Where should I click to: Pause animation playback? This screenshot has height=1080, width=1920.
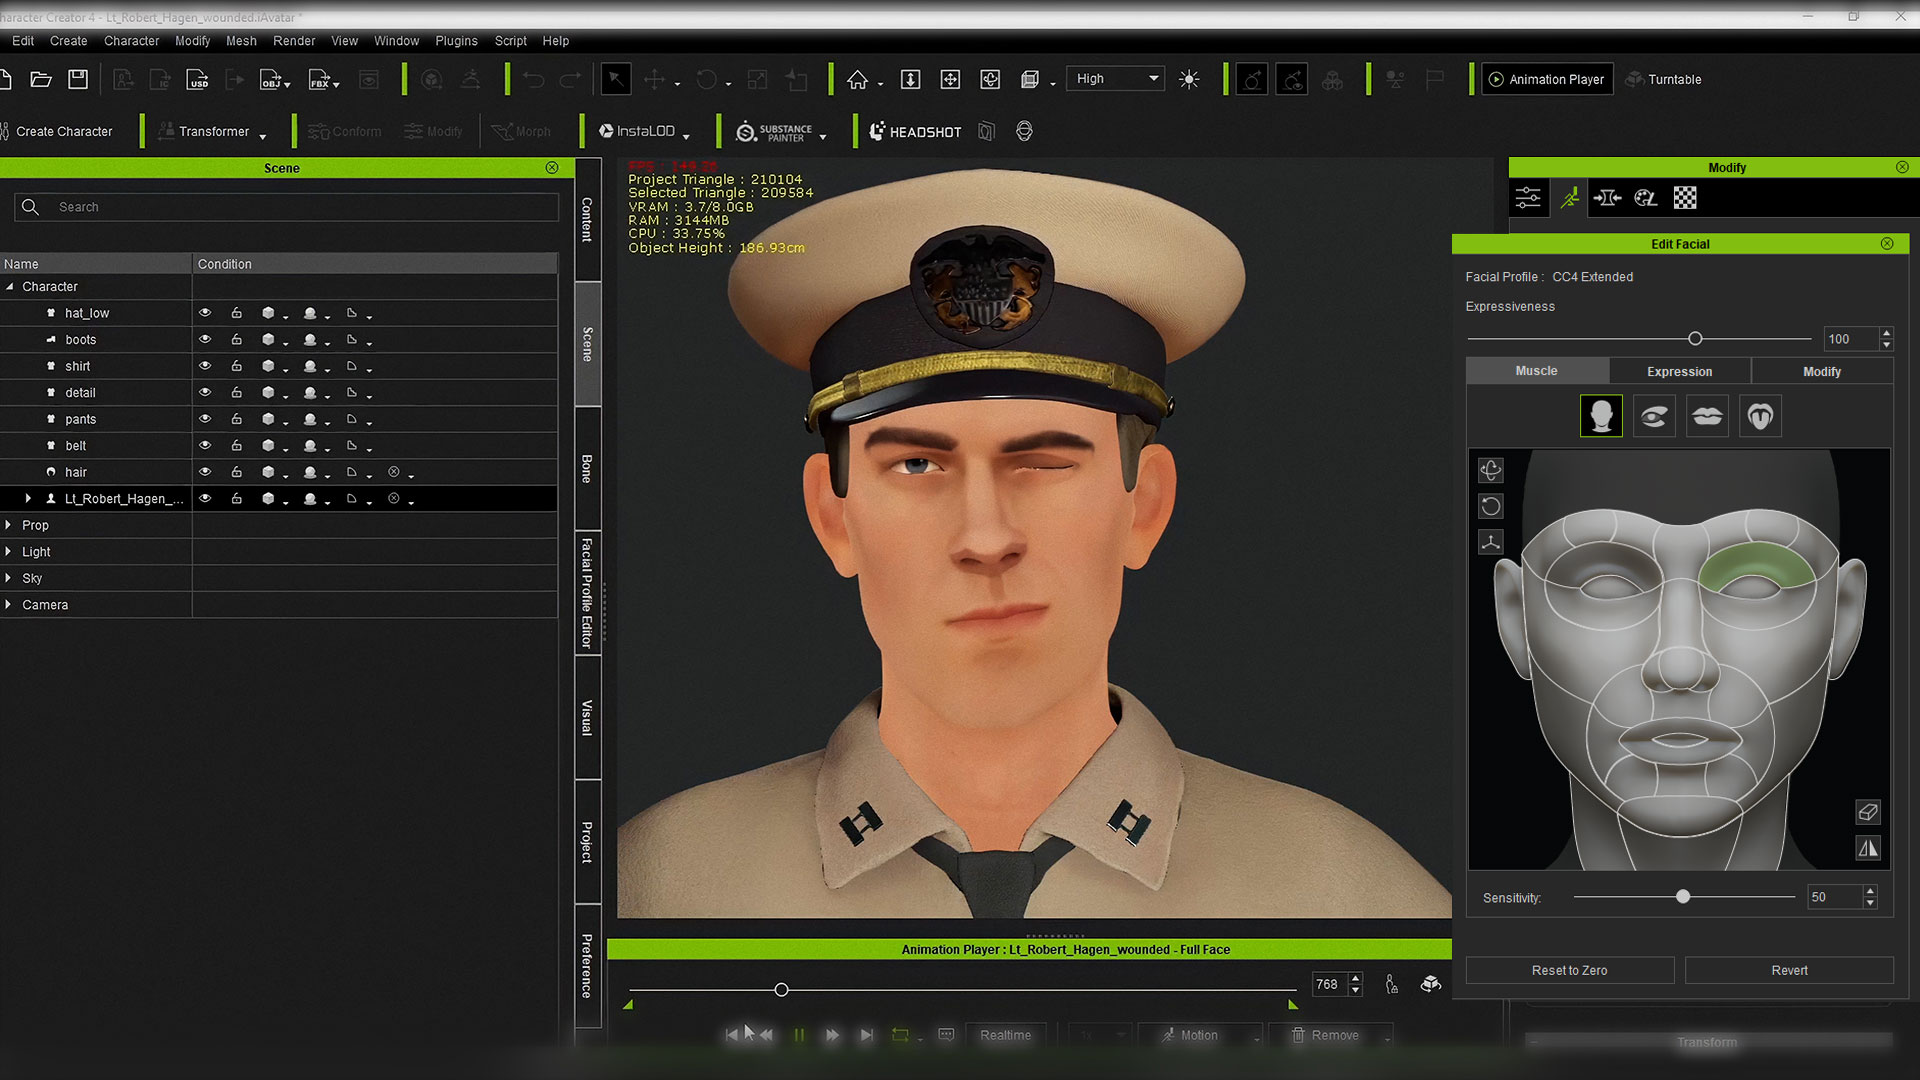coord(799,1035)
